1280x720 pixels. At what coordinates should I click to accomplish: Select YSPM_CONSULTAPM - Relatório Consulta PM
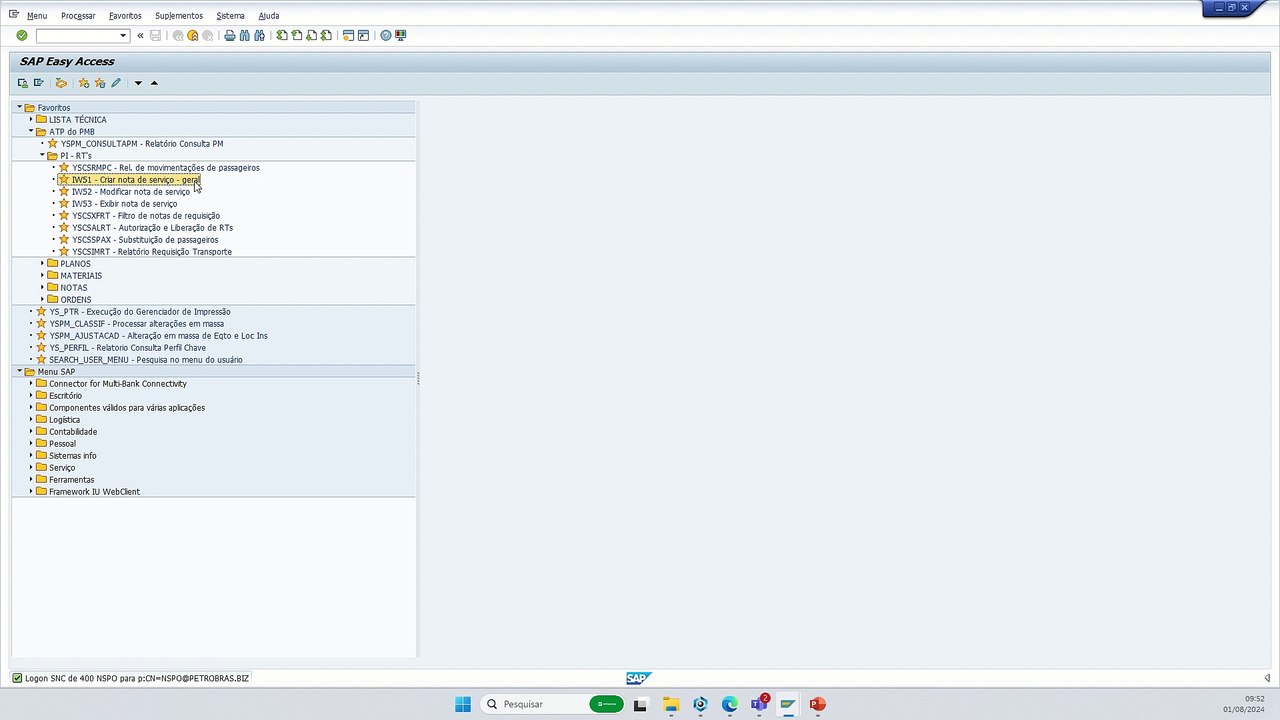point(142,144)
